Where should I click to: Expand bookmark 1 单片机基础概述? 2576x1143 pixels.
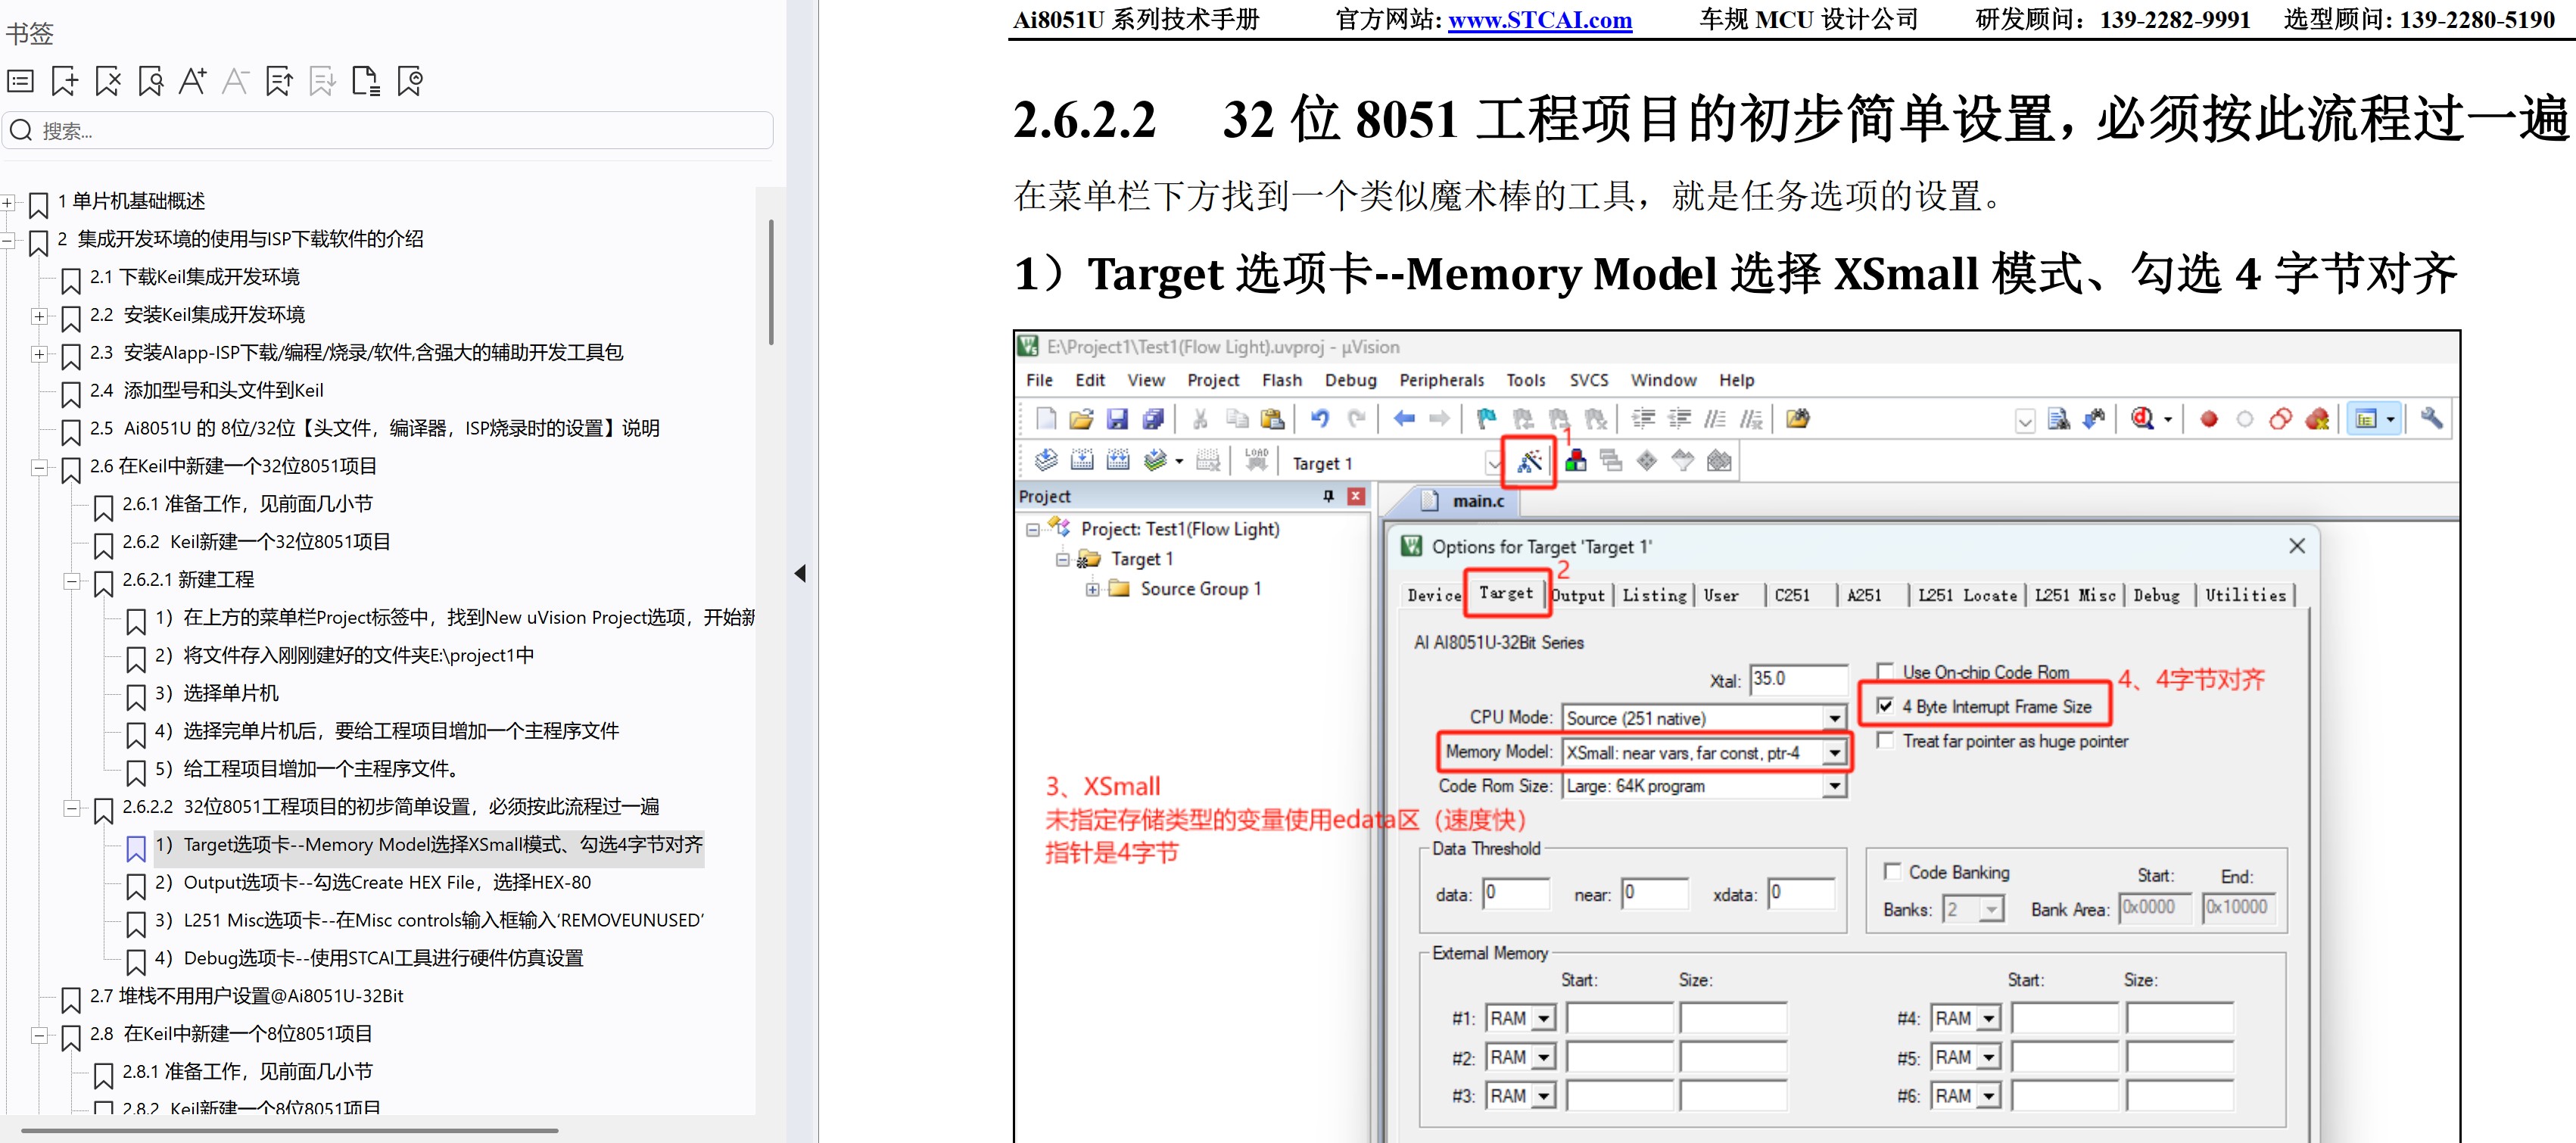[x=7, y=202]
